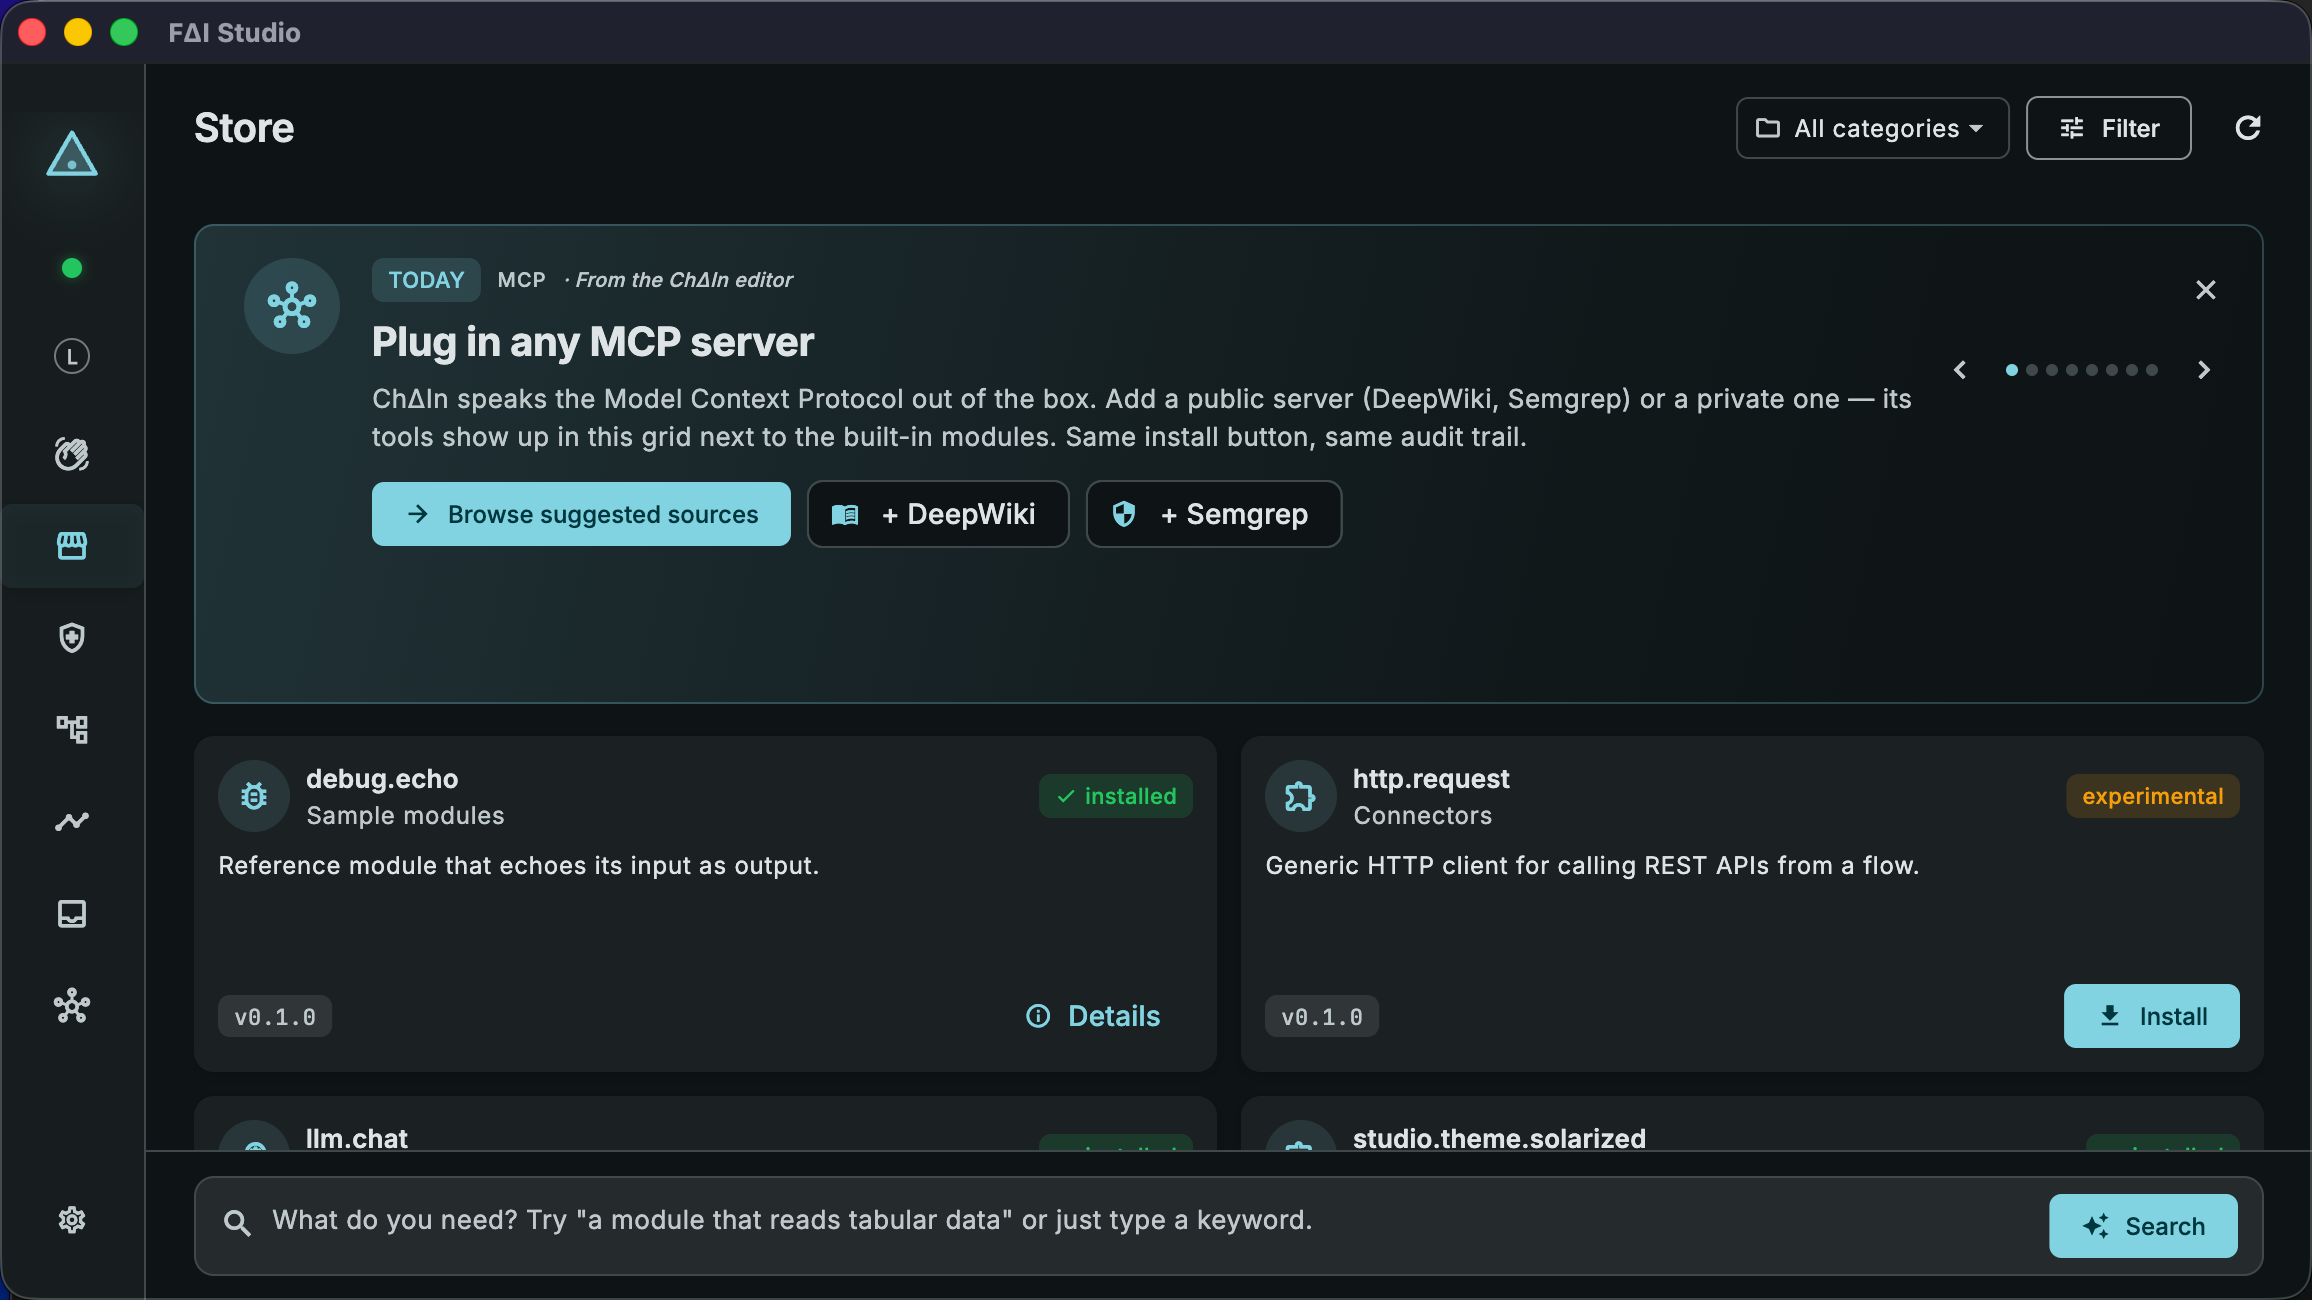Click 'From the ChΔIn editor' text
The height and width of the screenshot is (1300, 2312).
point(684,280)
